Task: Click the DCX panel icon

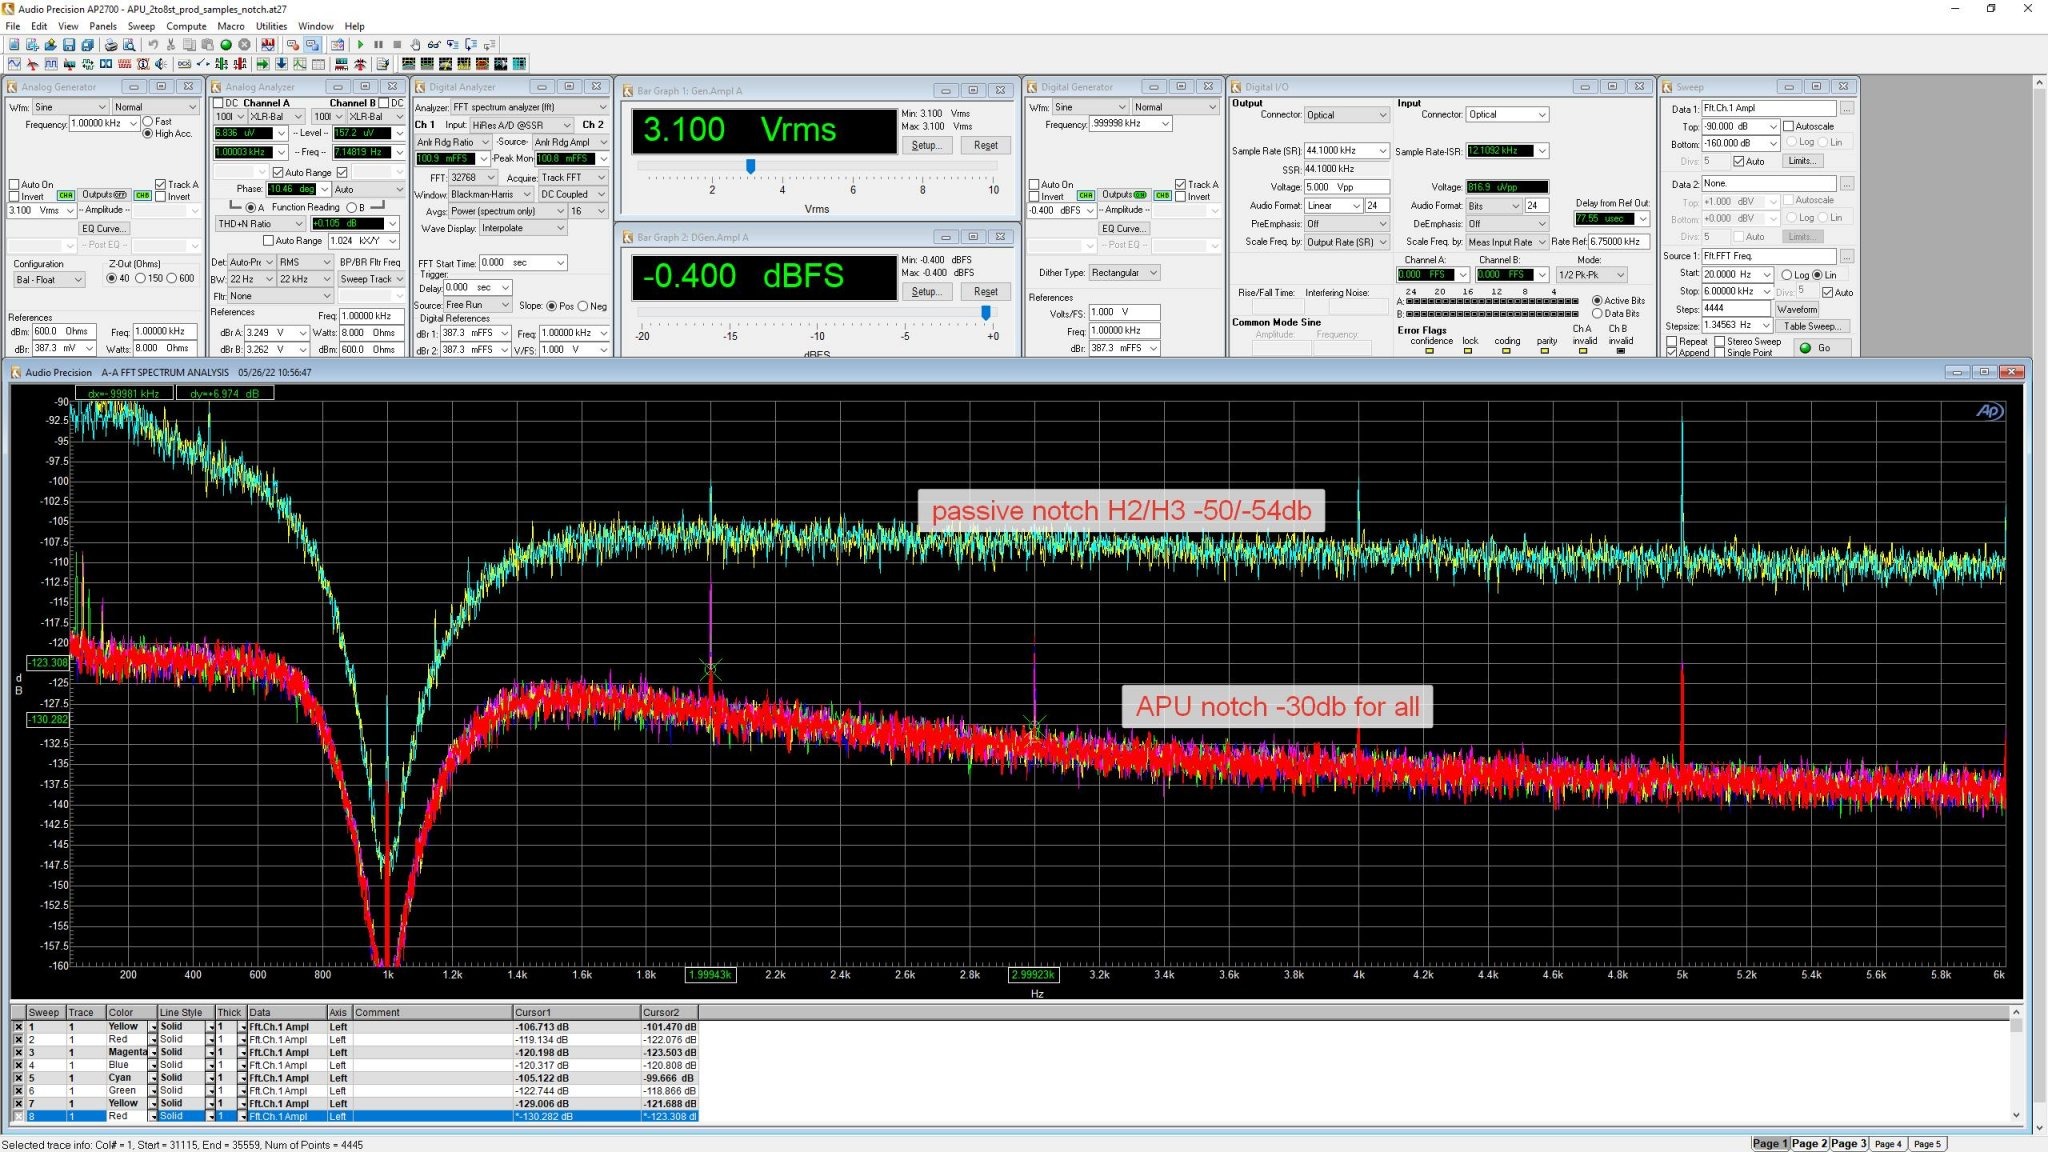Action: 184,64
